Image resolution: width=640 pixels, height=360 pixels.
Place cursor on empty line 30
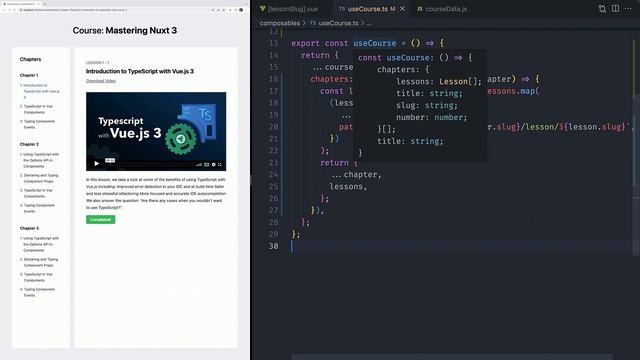(x=461, y=246)
